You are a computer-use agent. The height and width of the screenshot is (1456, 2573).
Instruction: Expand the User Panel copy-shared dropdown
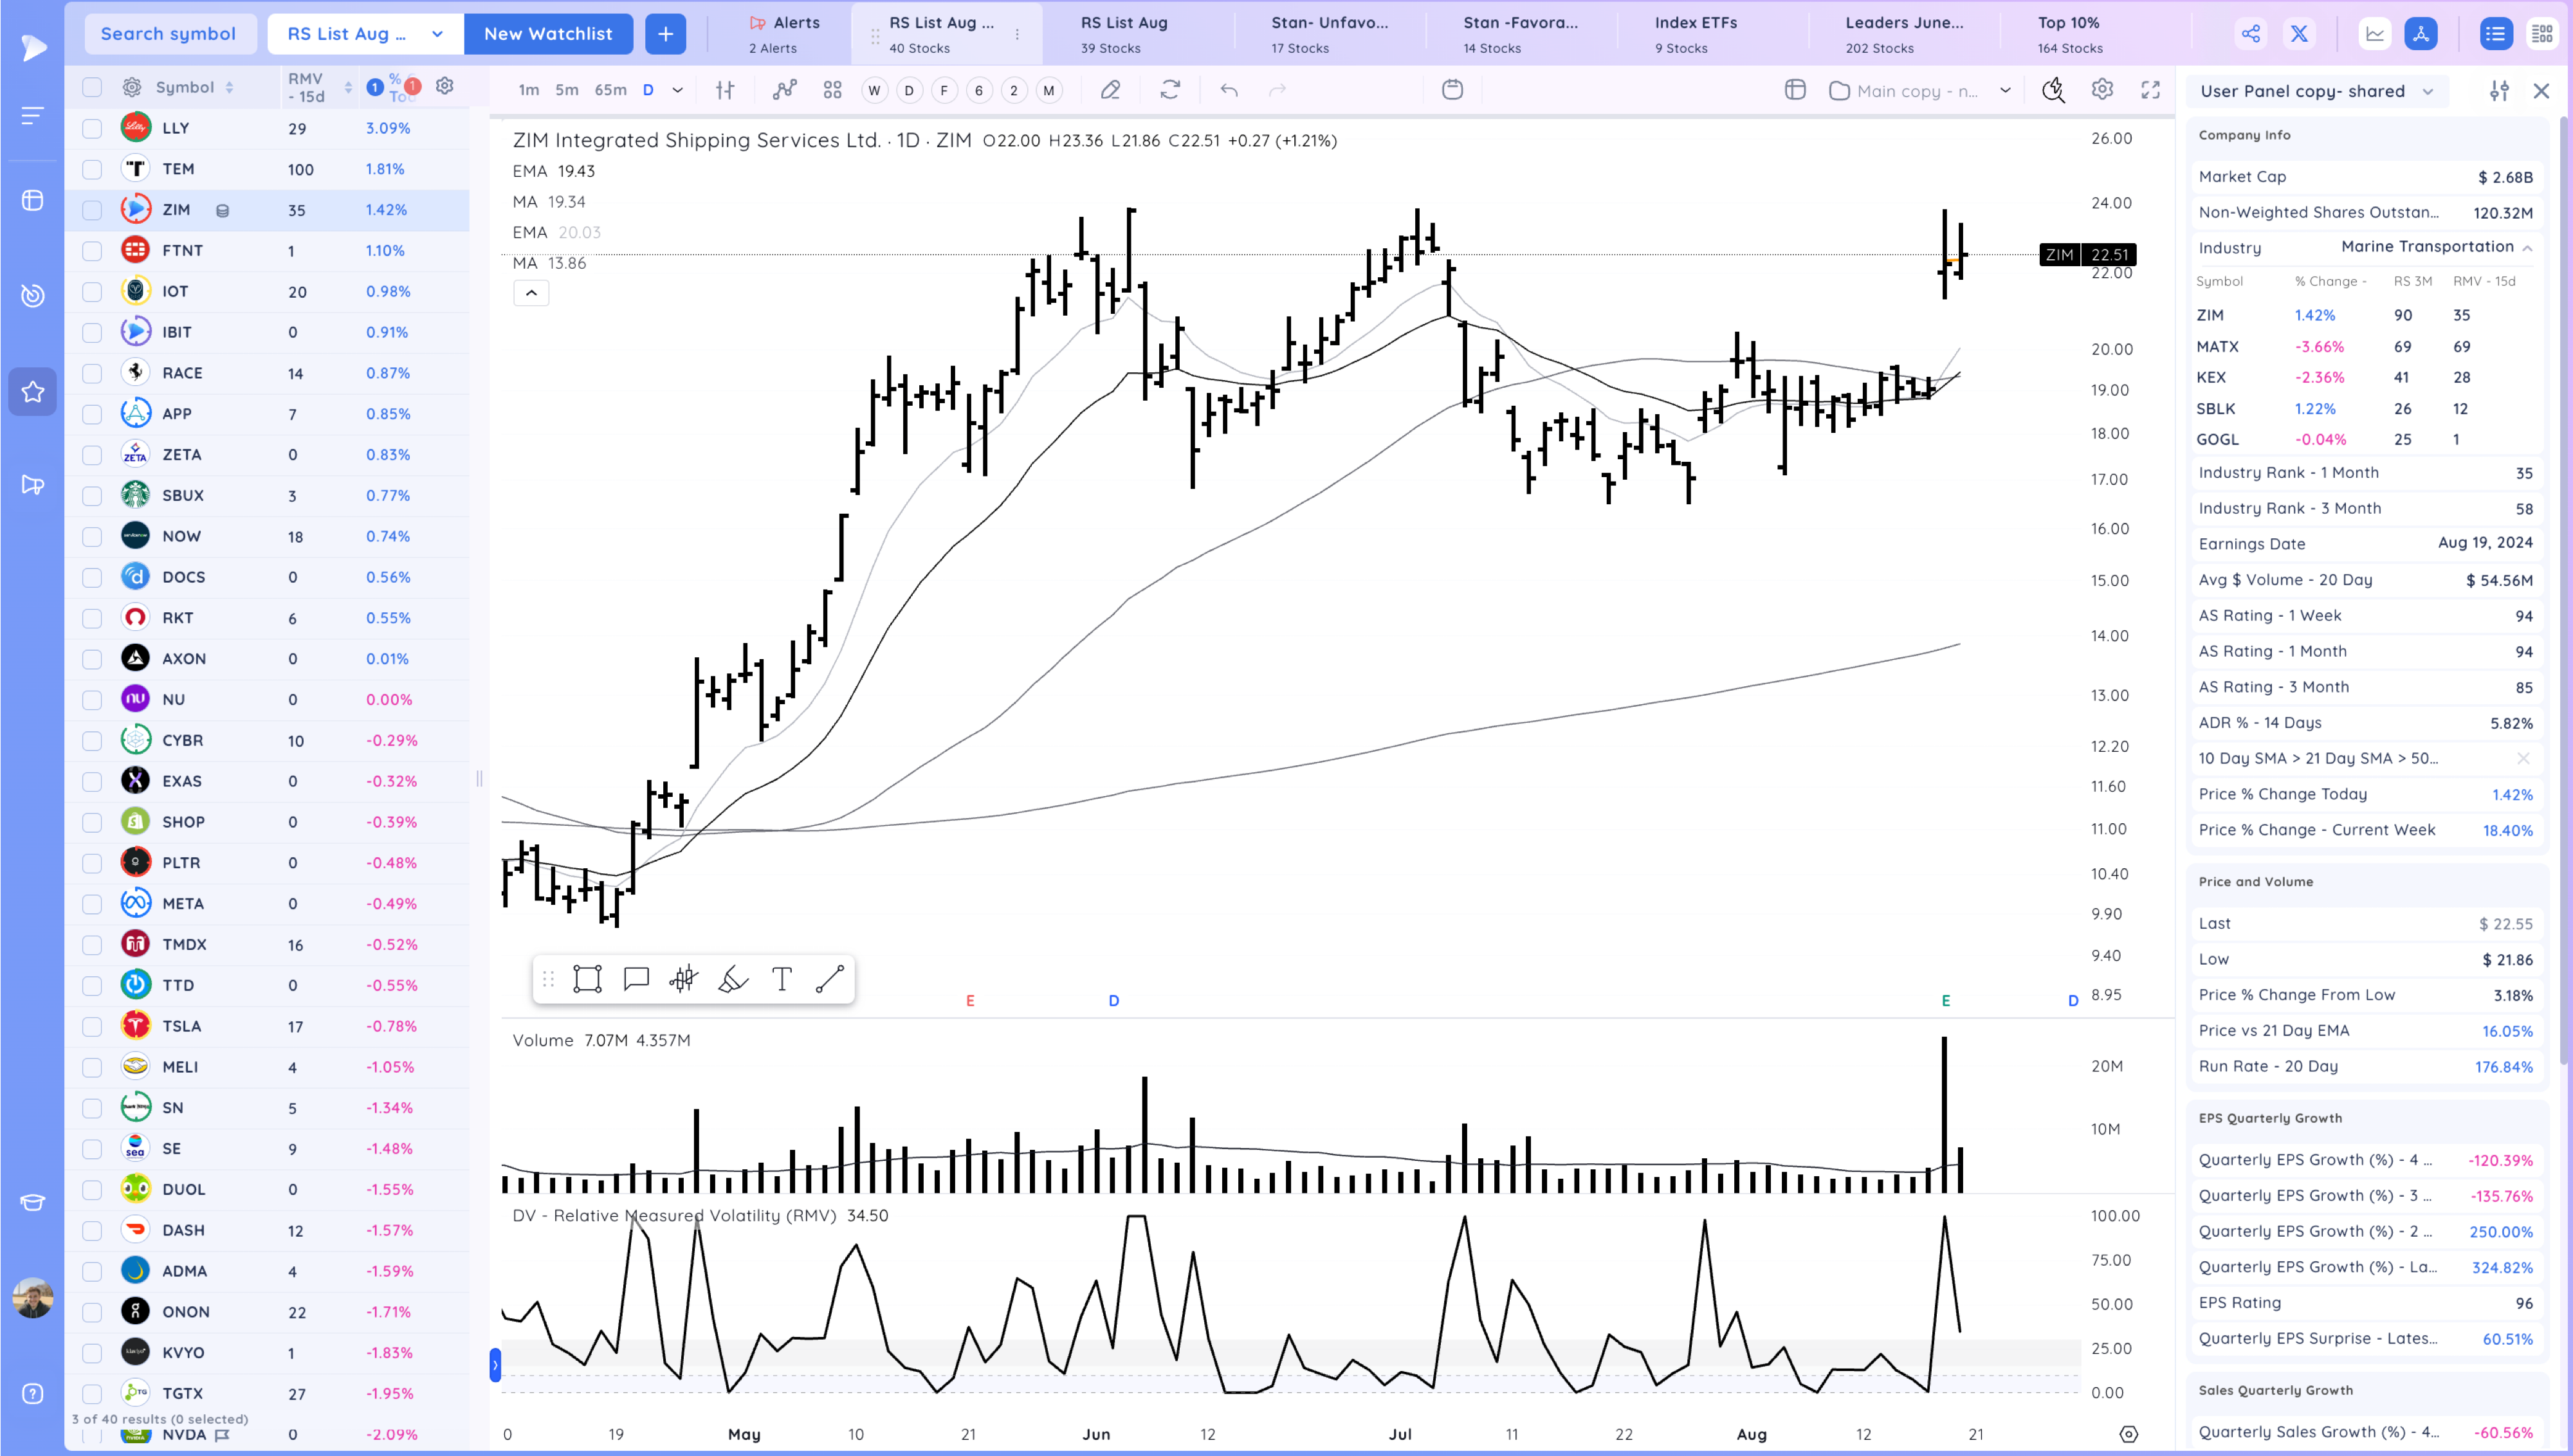[2428, 91]
